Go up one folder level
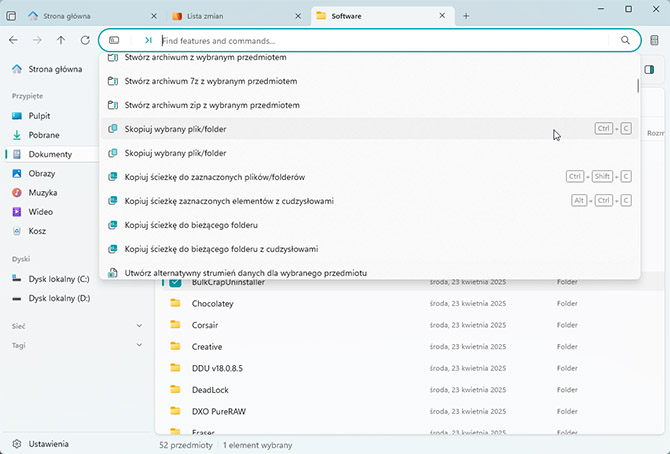Viewport: 670px width, 454px height. pos(61,40)
